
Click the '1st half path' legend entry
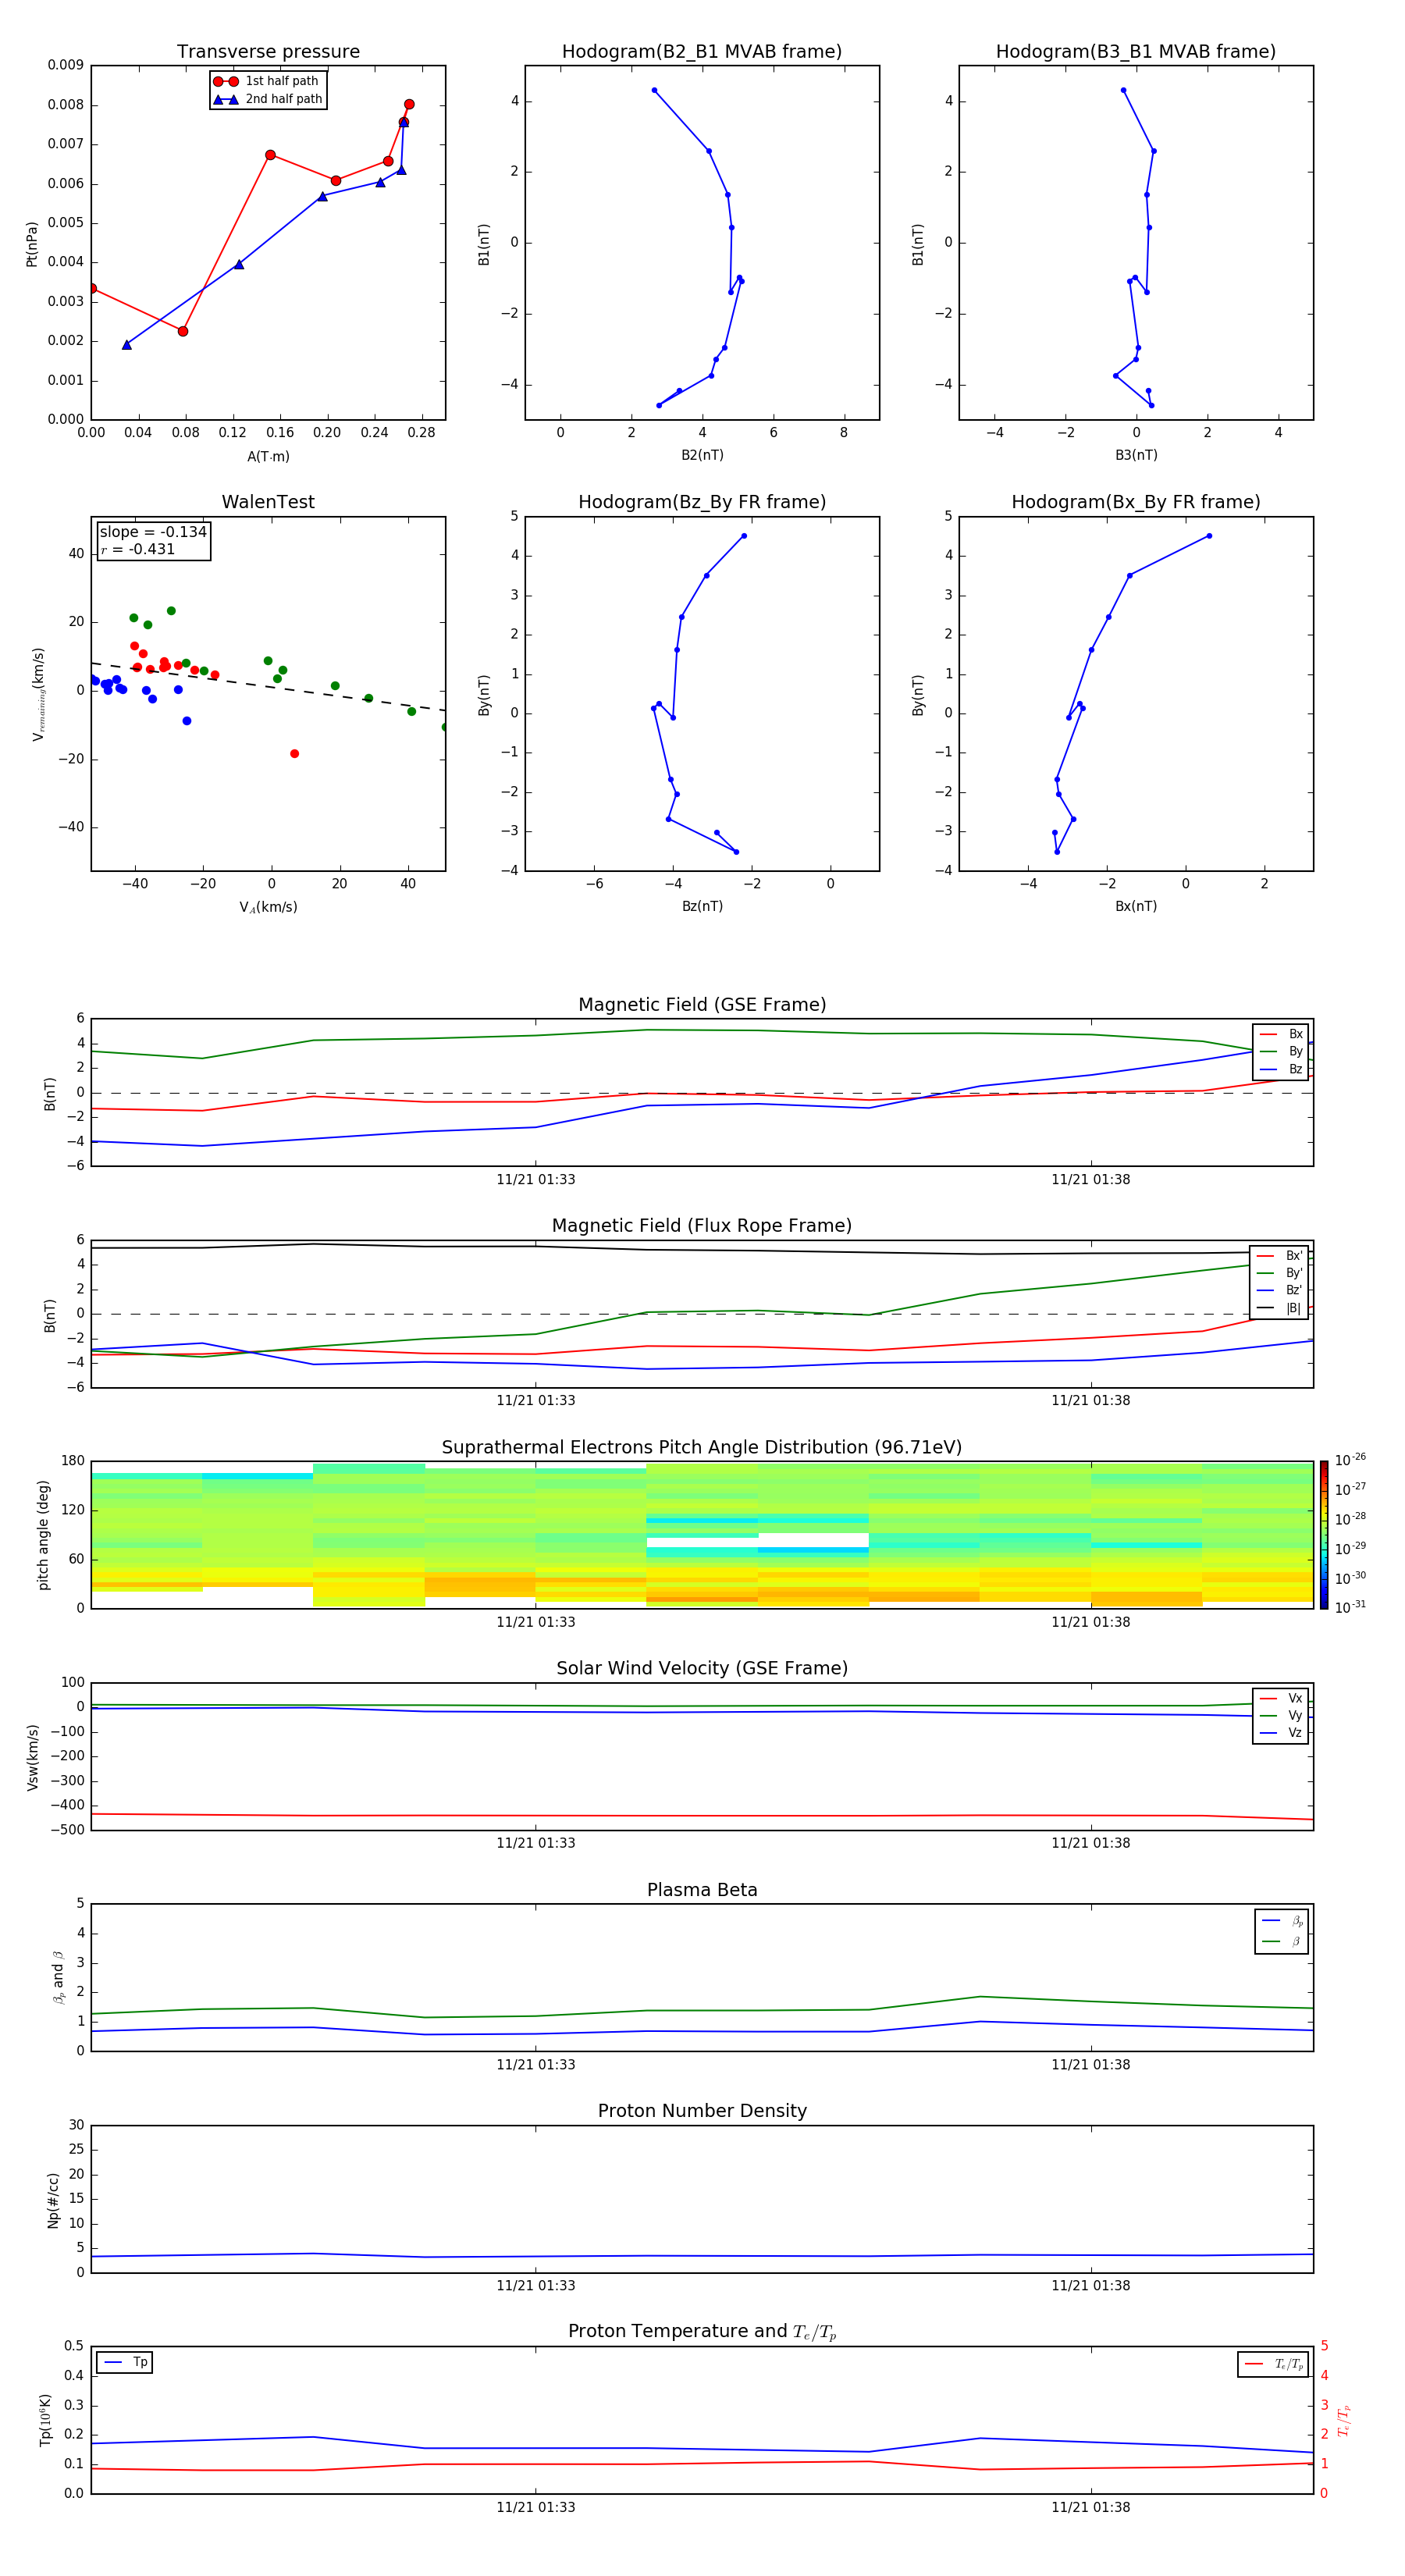267,81
